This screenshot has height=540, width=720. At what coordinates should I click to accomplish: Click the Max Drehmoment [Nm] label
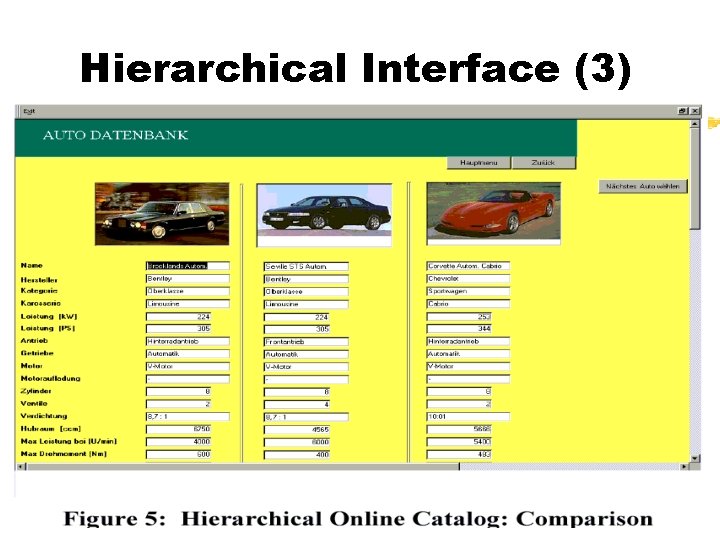pos(64,454)
